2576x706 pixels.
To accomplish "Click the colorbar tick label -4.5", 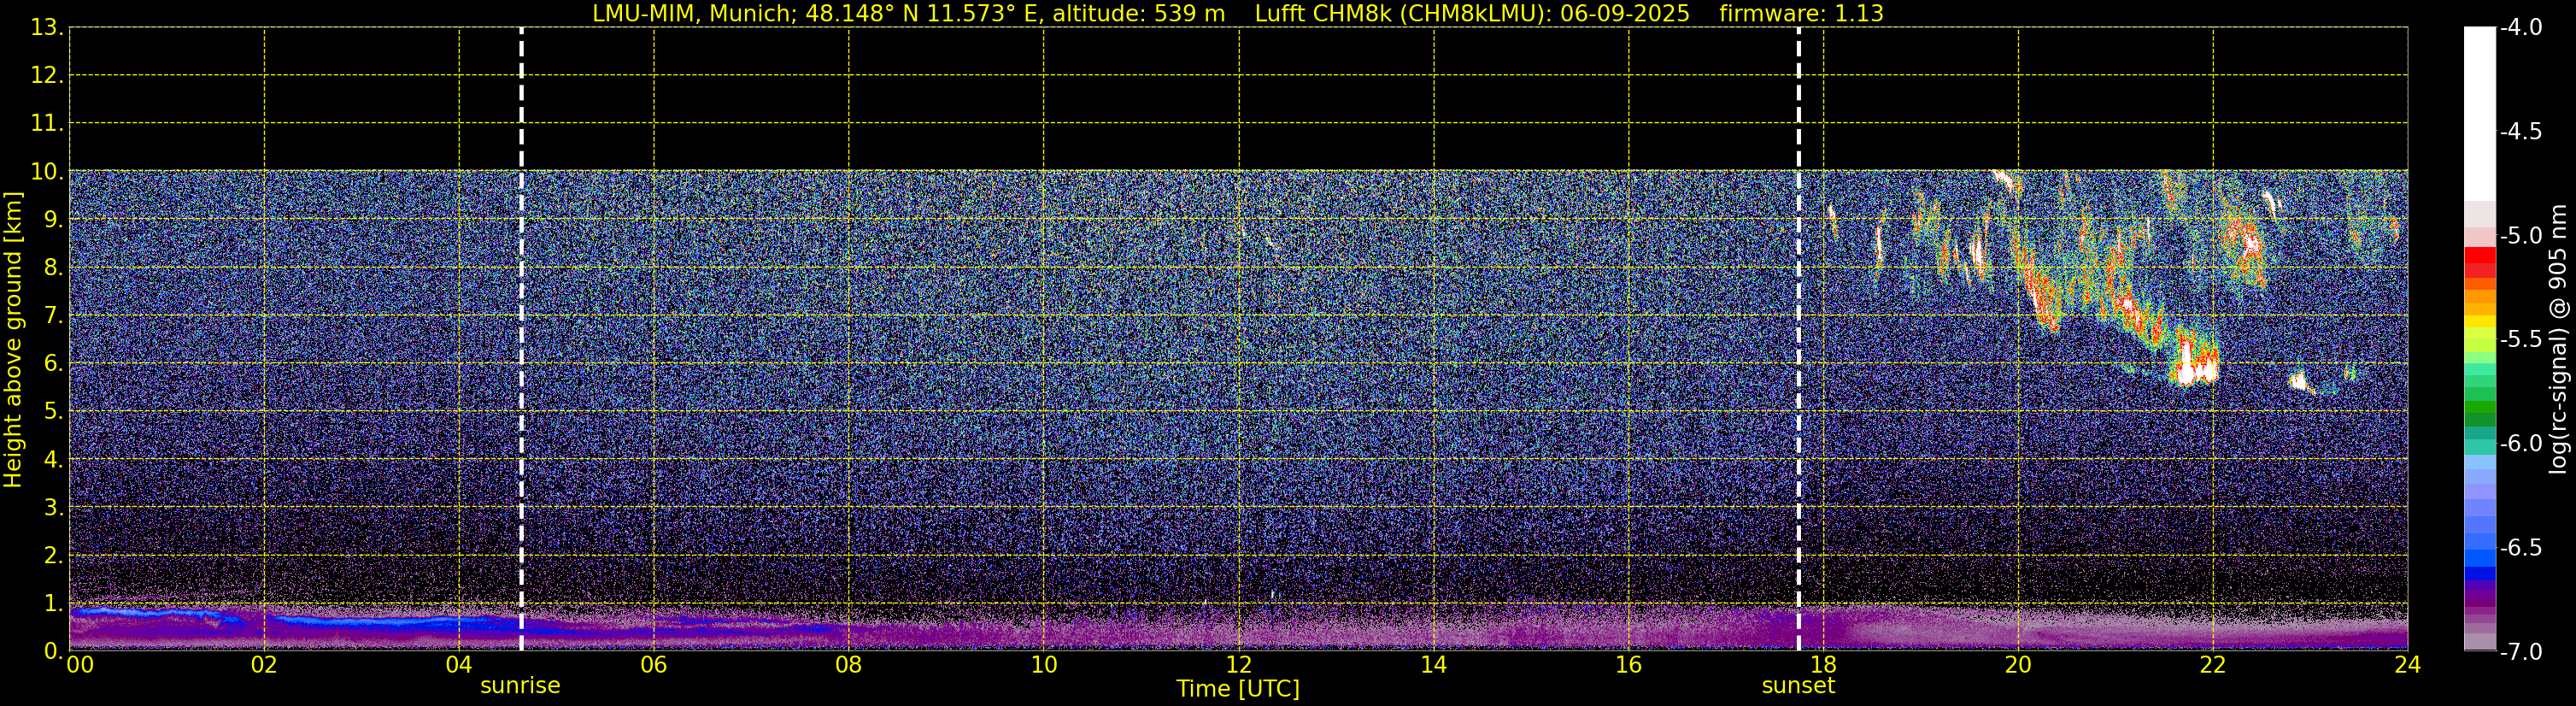I will [2520, 132].
